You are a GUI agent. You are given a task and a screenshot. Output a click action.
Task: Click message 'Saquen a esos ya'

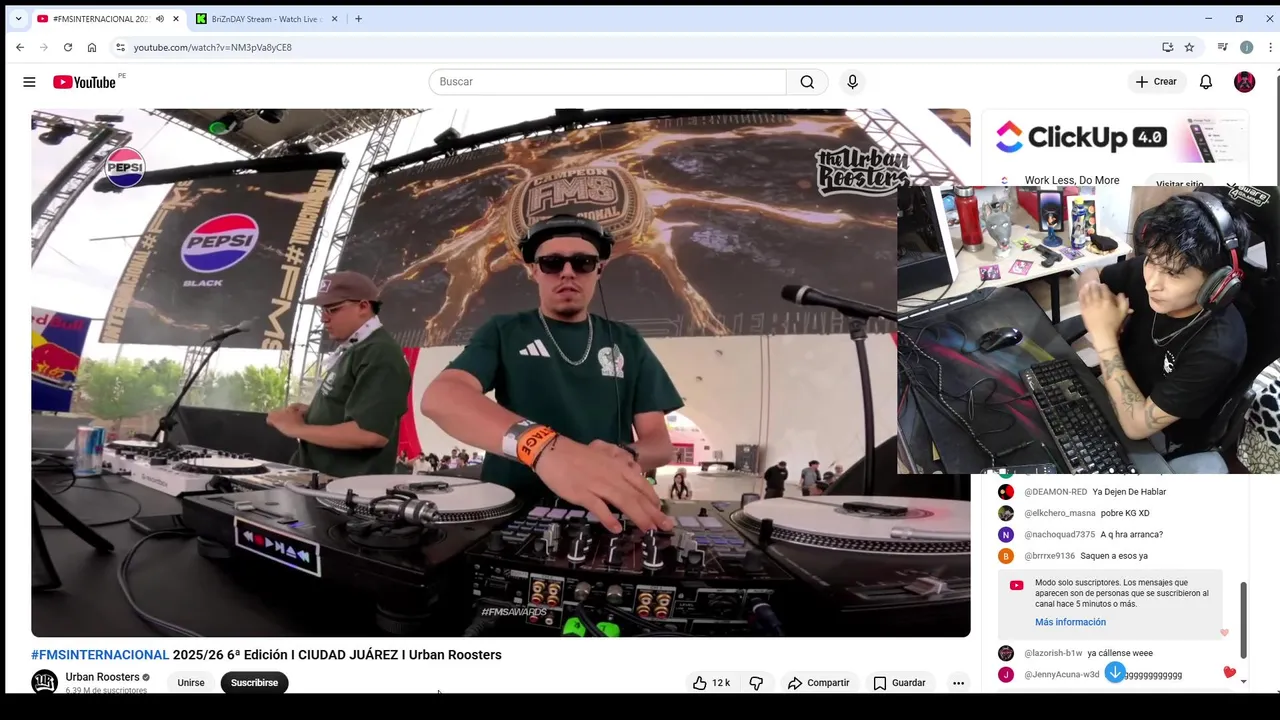pos(1113,556)
